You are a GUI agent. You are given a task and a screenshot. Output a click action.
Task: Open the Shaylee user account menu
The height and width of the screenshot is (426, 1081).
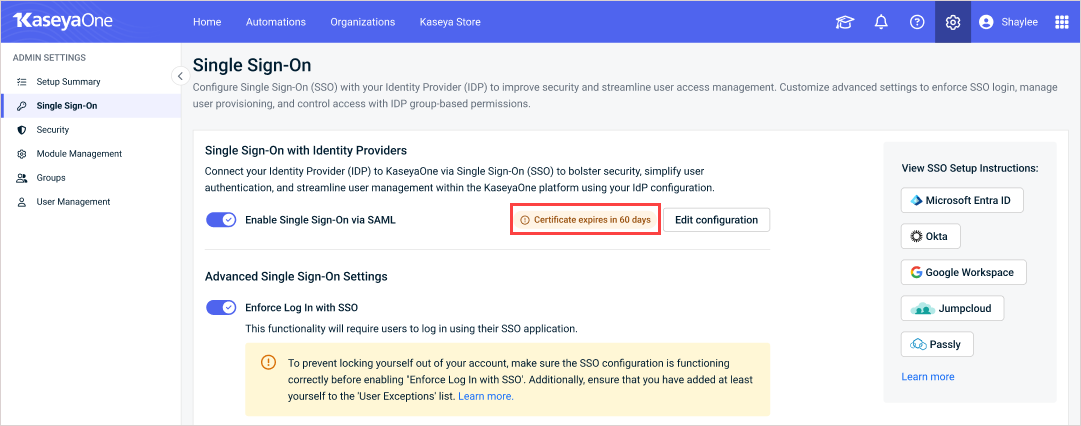click(1008, 22)
